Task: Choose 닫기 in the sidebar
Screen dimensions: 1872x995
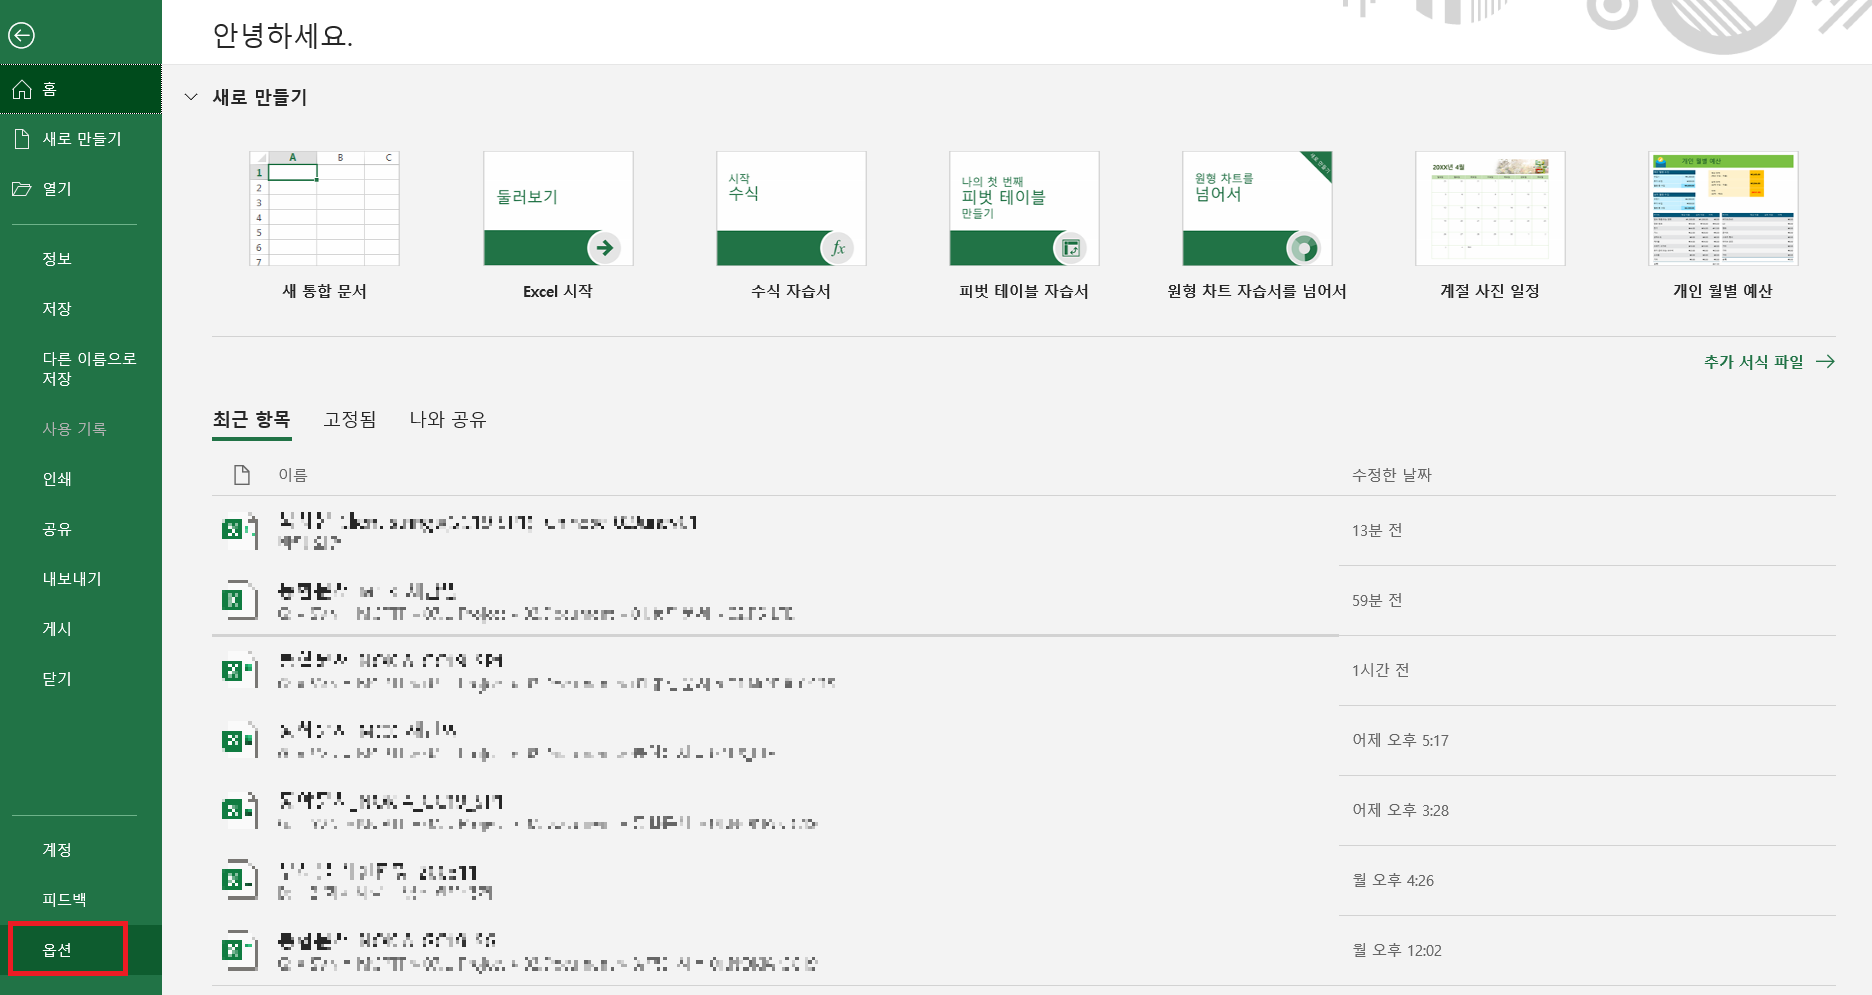Action: 81,679
